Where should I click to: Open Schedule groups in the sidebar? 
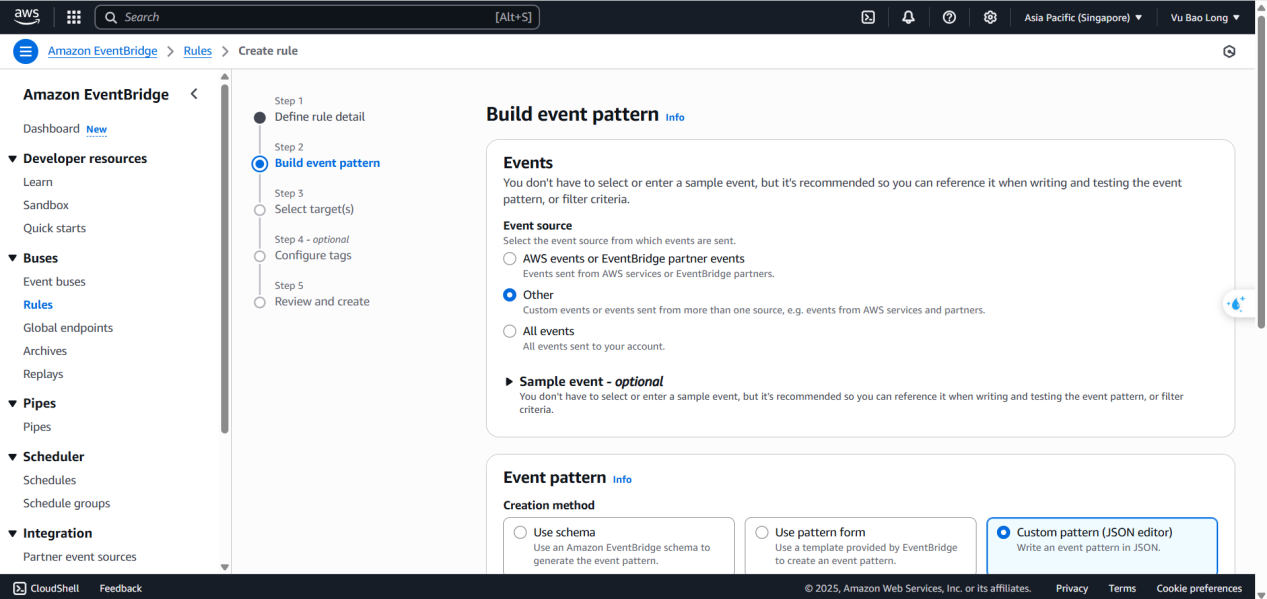(67, 503)
